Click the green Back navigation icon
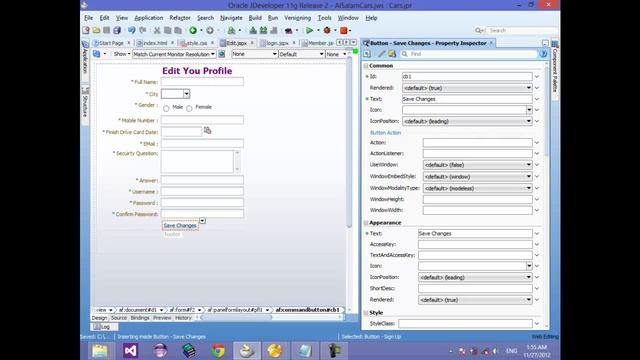 click(193, 30)
